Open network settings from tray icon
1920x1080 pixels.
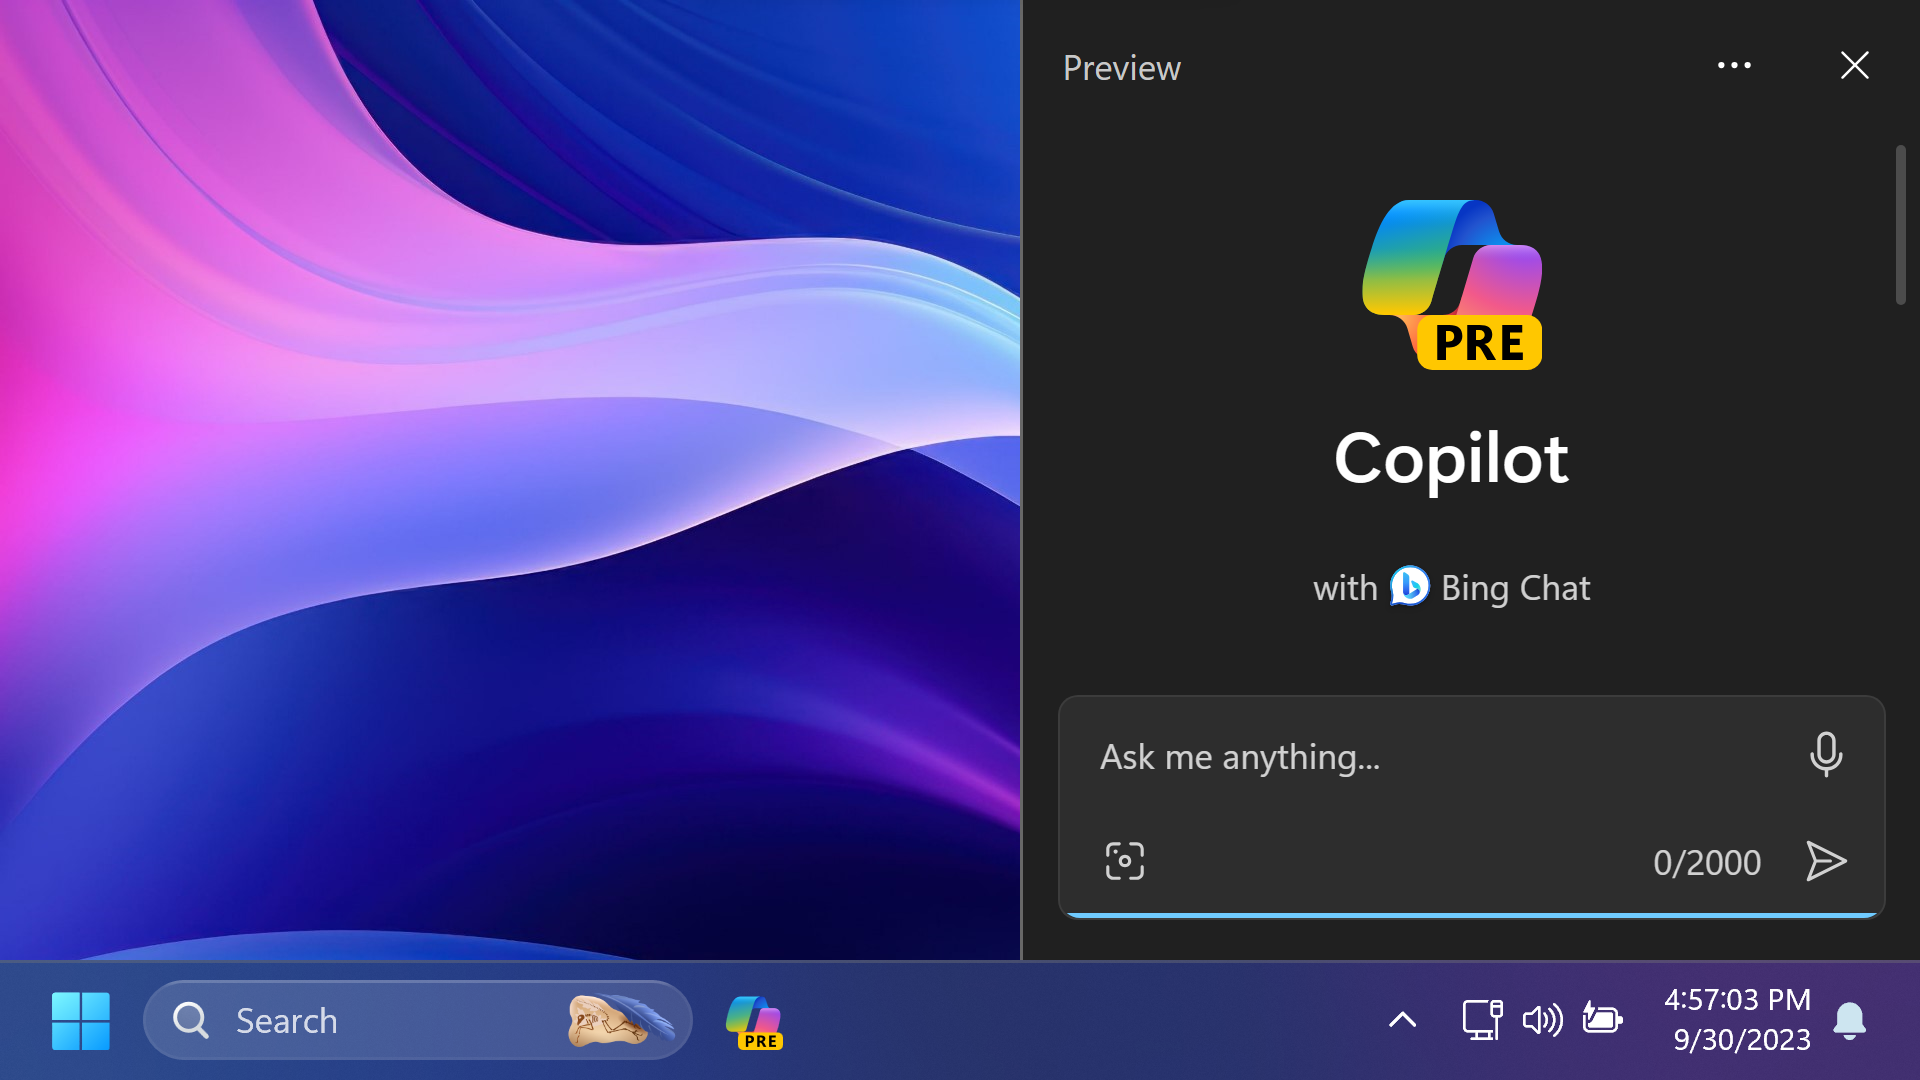[x=1482, y=1020]
